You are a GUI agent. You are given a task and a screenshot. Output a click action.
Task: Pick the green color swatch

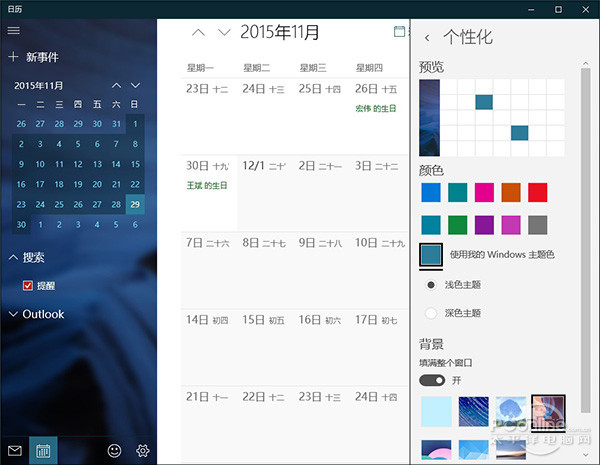click(458, 225)
